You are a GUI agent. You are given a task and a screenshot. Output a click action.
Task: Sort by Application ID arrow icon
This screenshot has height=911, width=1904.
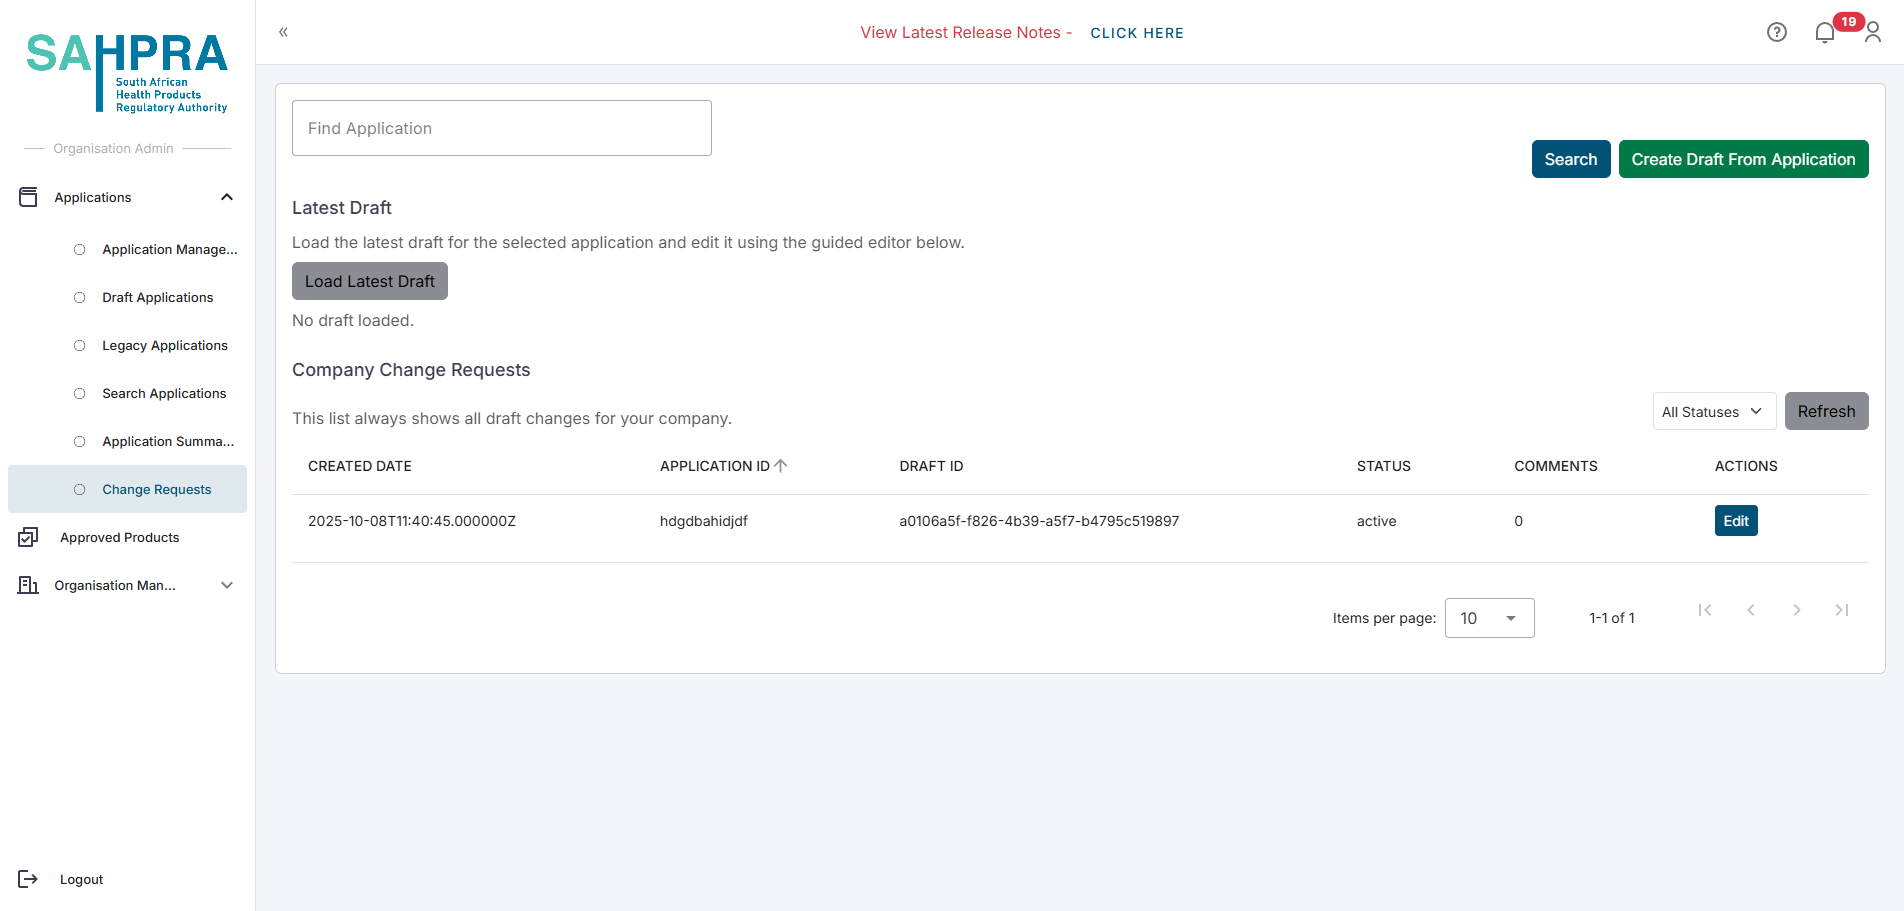pos(781,466)
